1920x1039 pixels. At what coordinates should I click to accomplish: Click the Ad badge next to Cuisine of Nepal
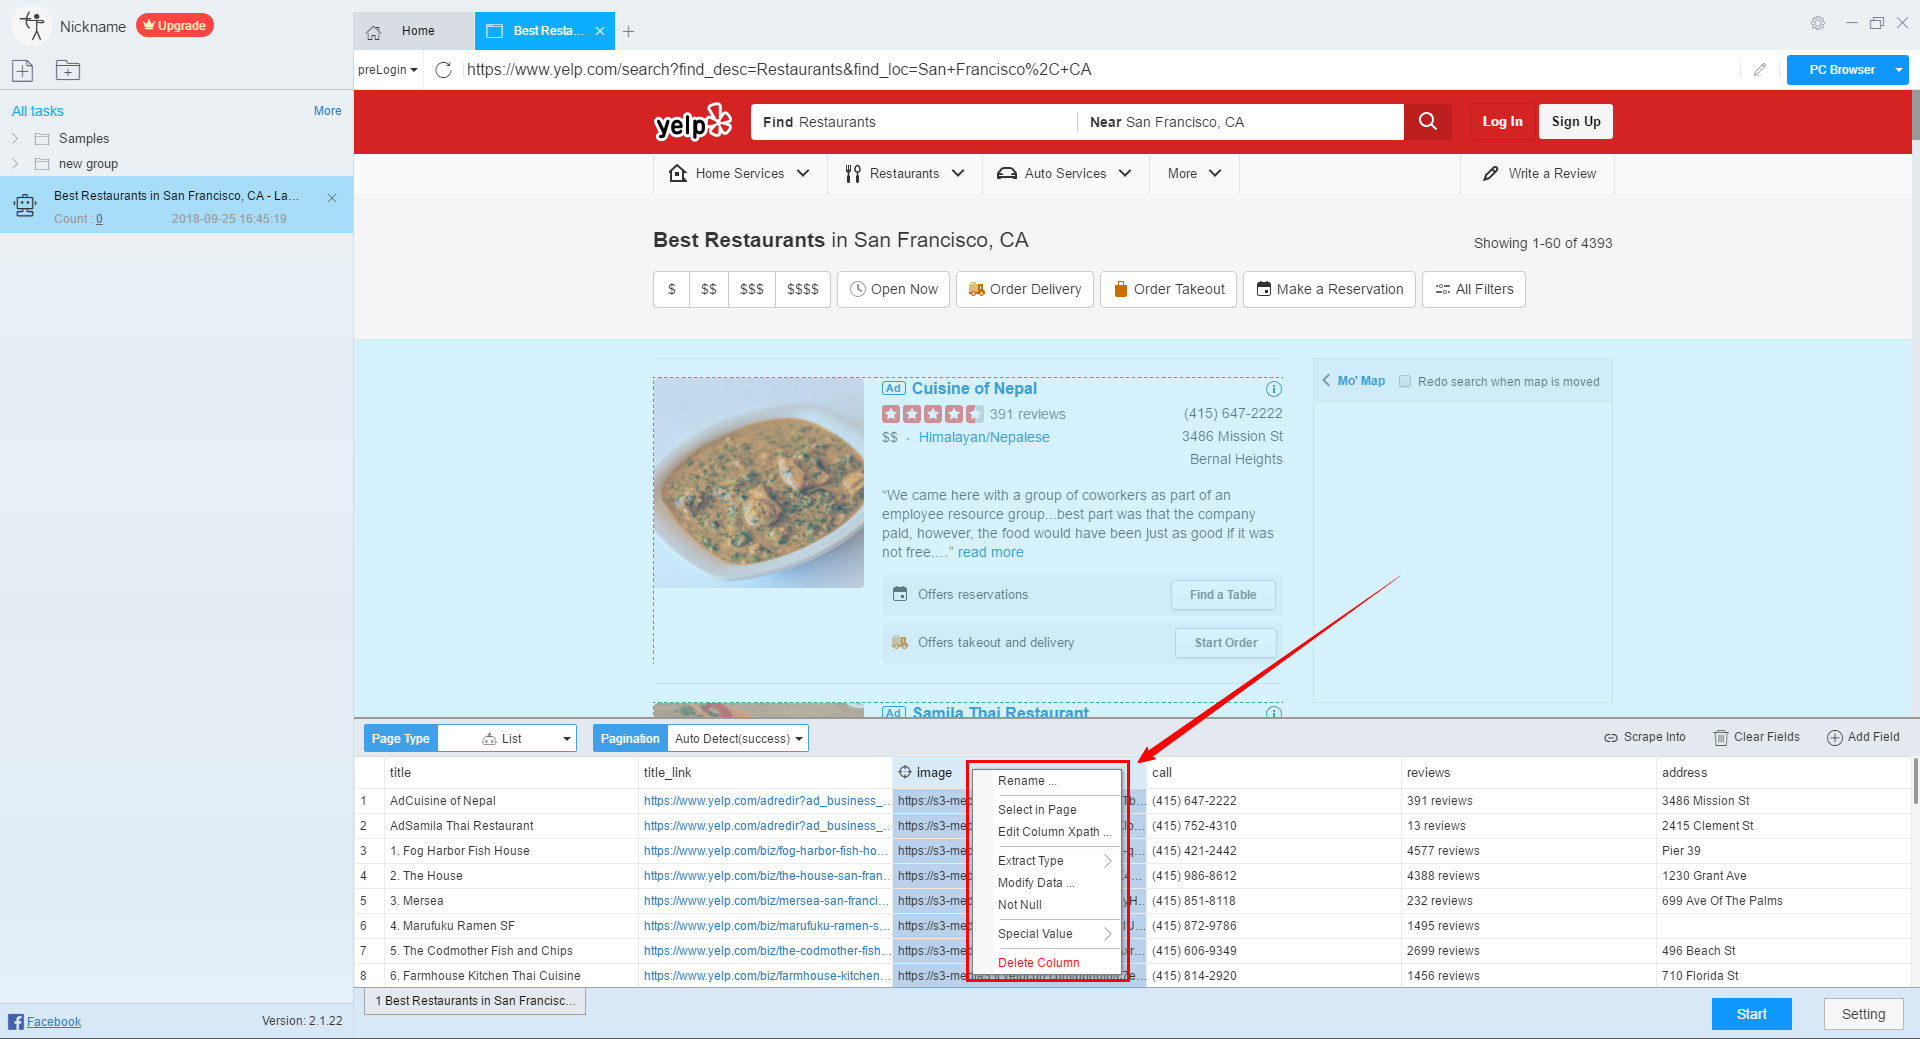893,389
